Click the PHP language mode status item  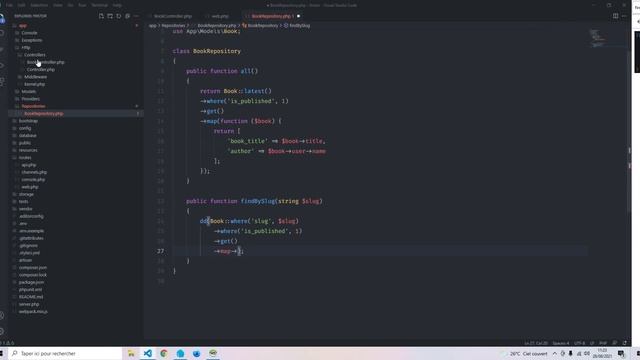[x=603, y=343]
